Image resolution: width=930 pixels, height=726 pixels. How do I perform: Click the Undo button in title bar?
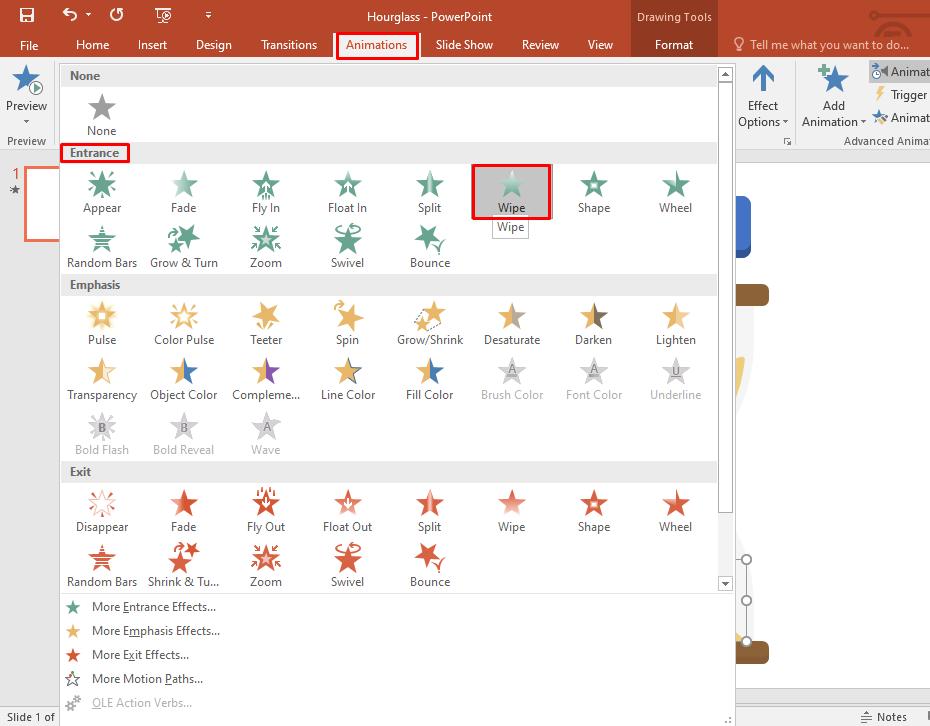click(69, 15)
